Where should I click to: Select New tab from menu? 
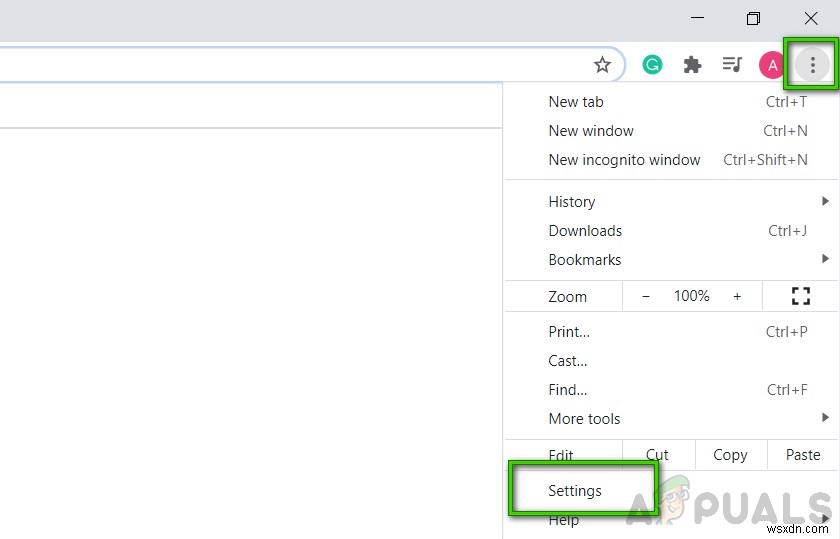tap(576, 102)
